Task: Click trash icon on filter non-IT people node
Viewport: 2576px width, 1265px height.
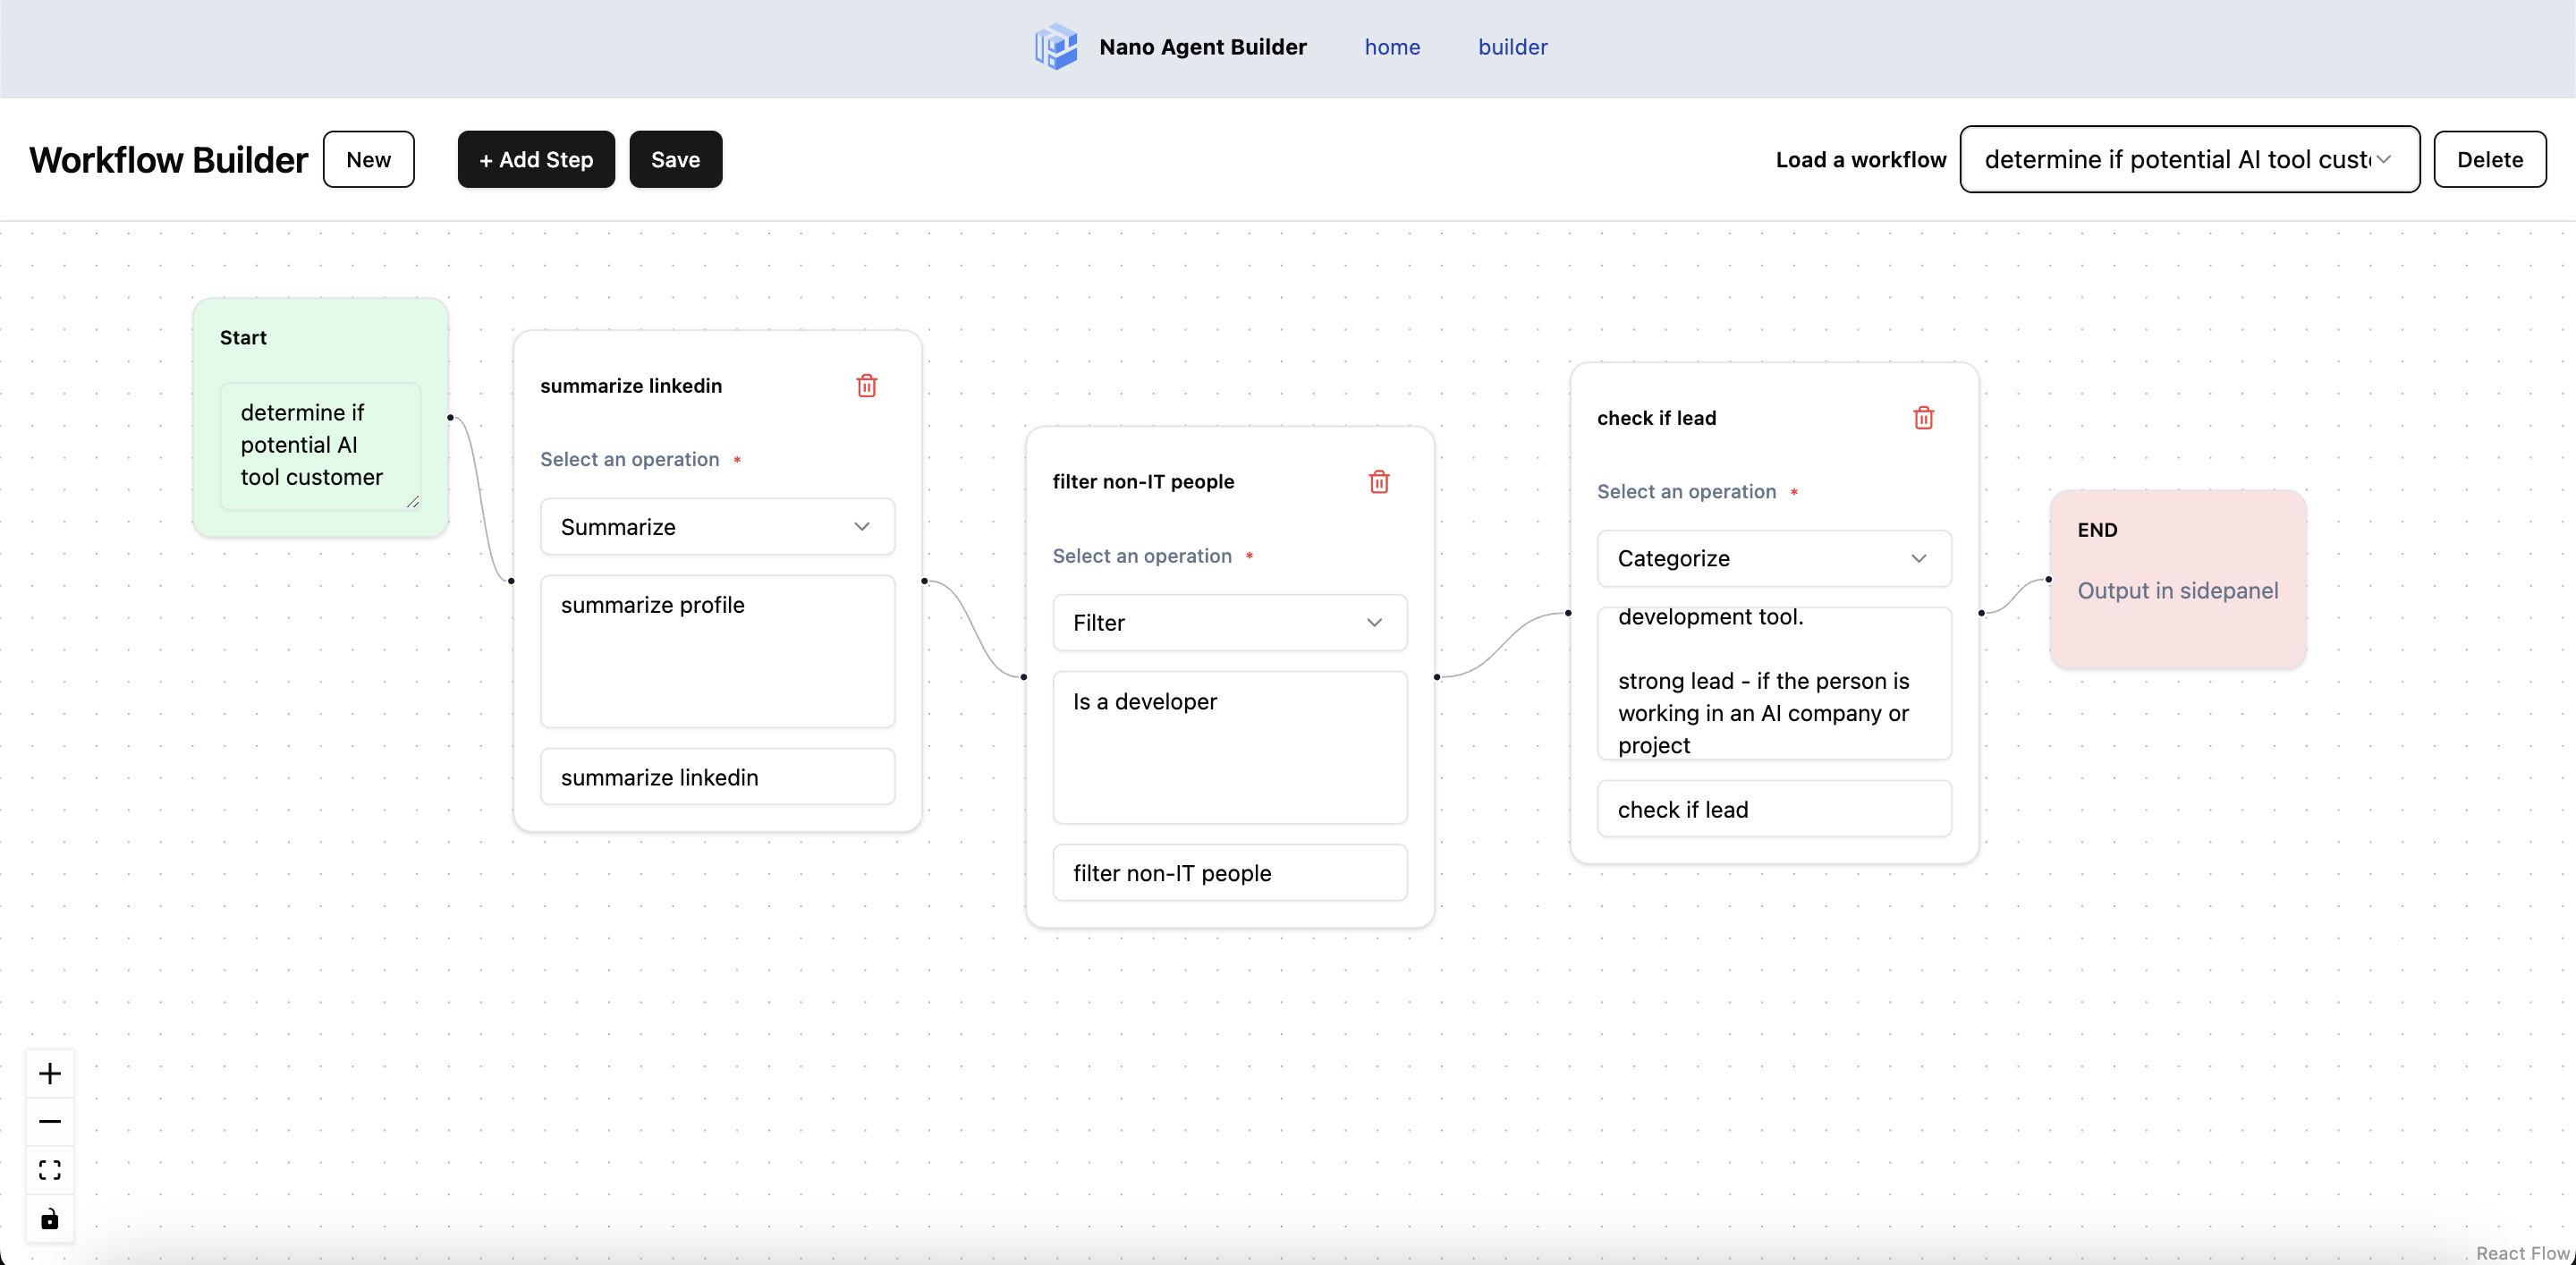Action: (1378, 482)
